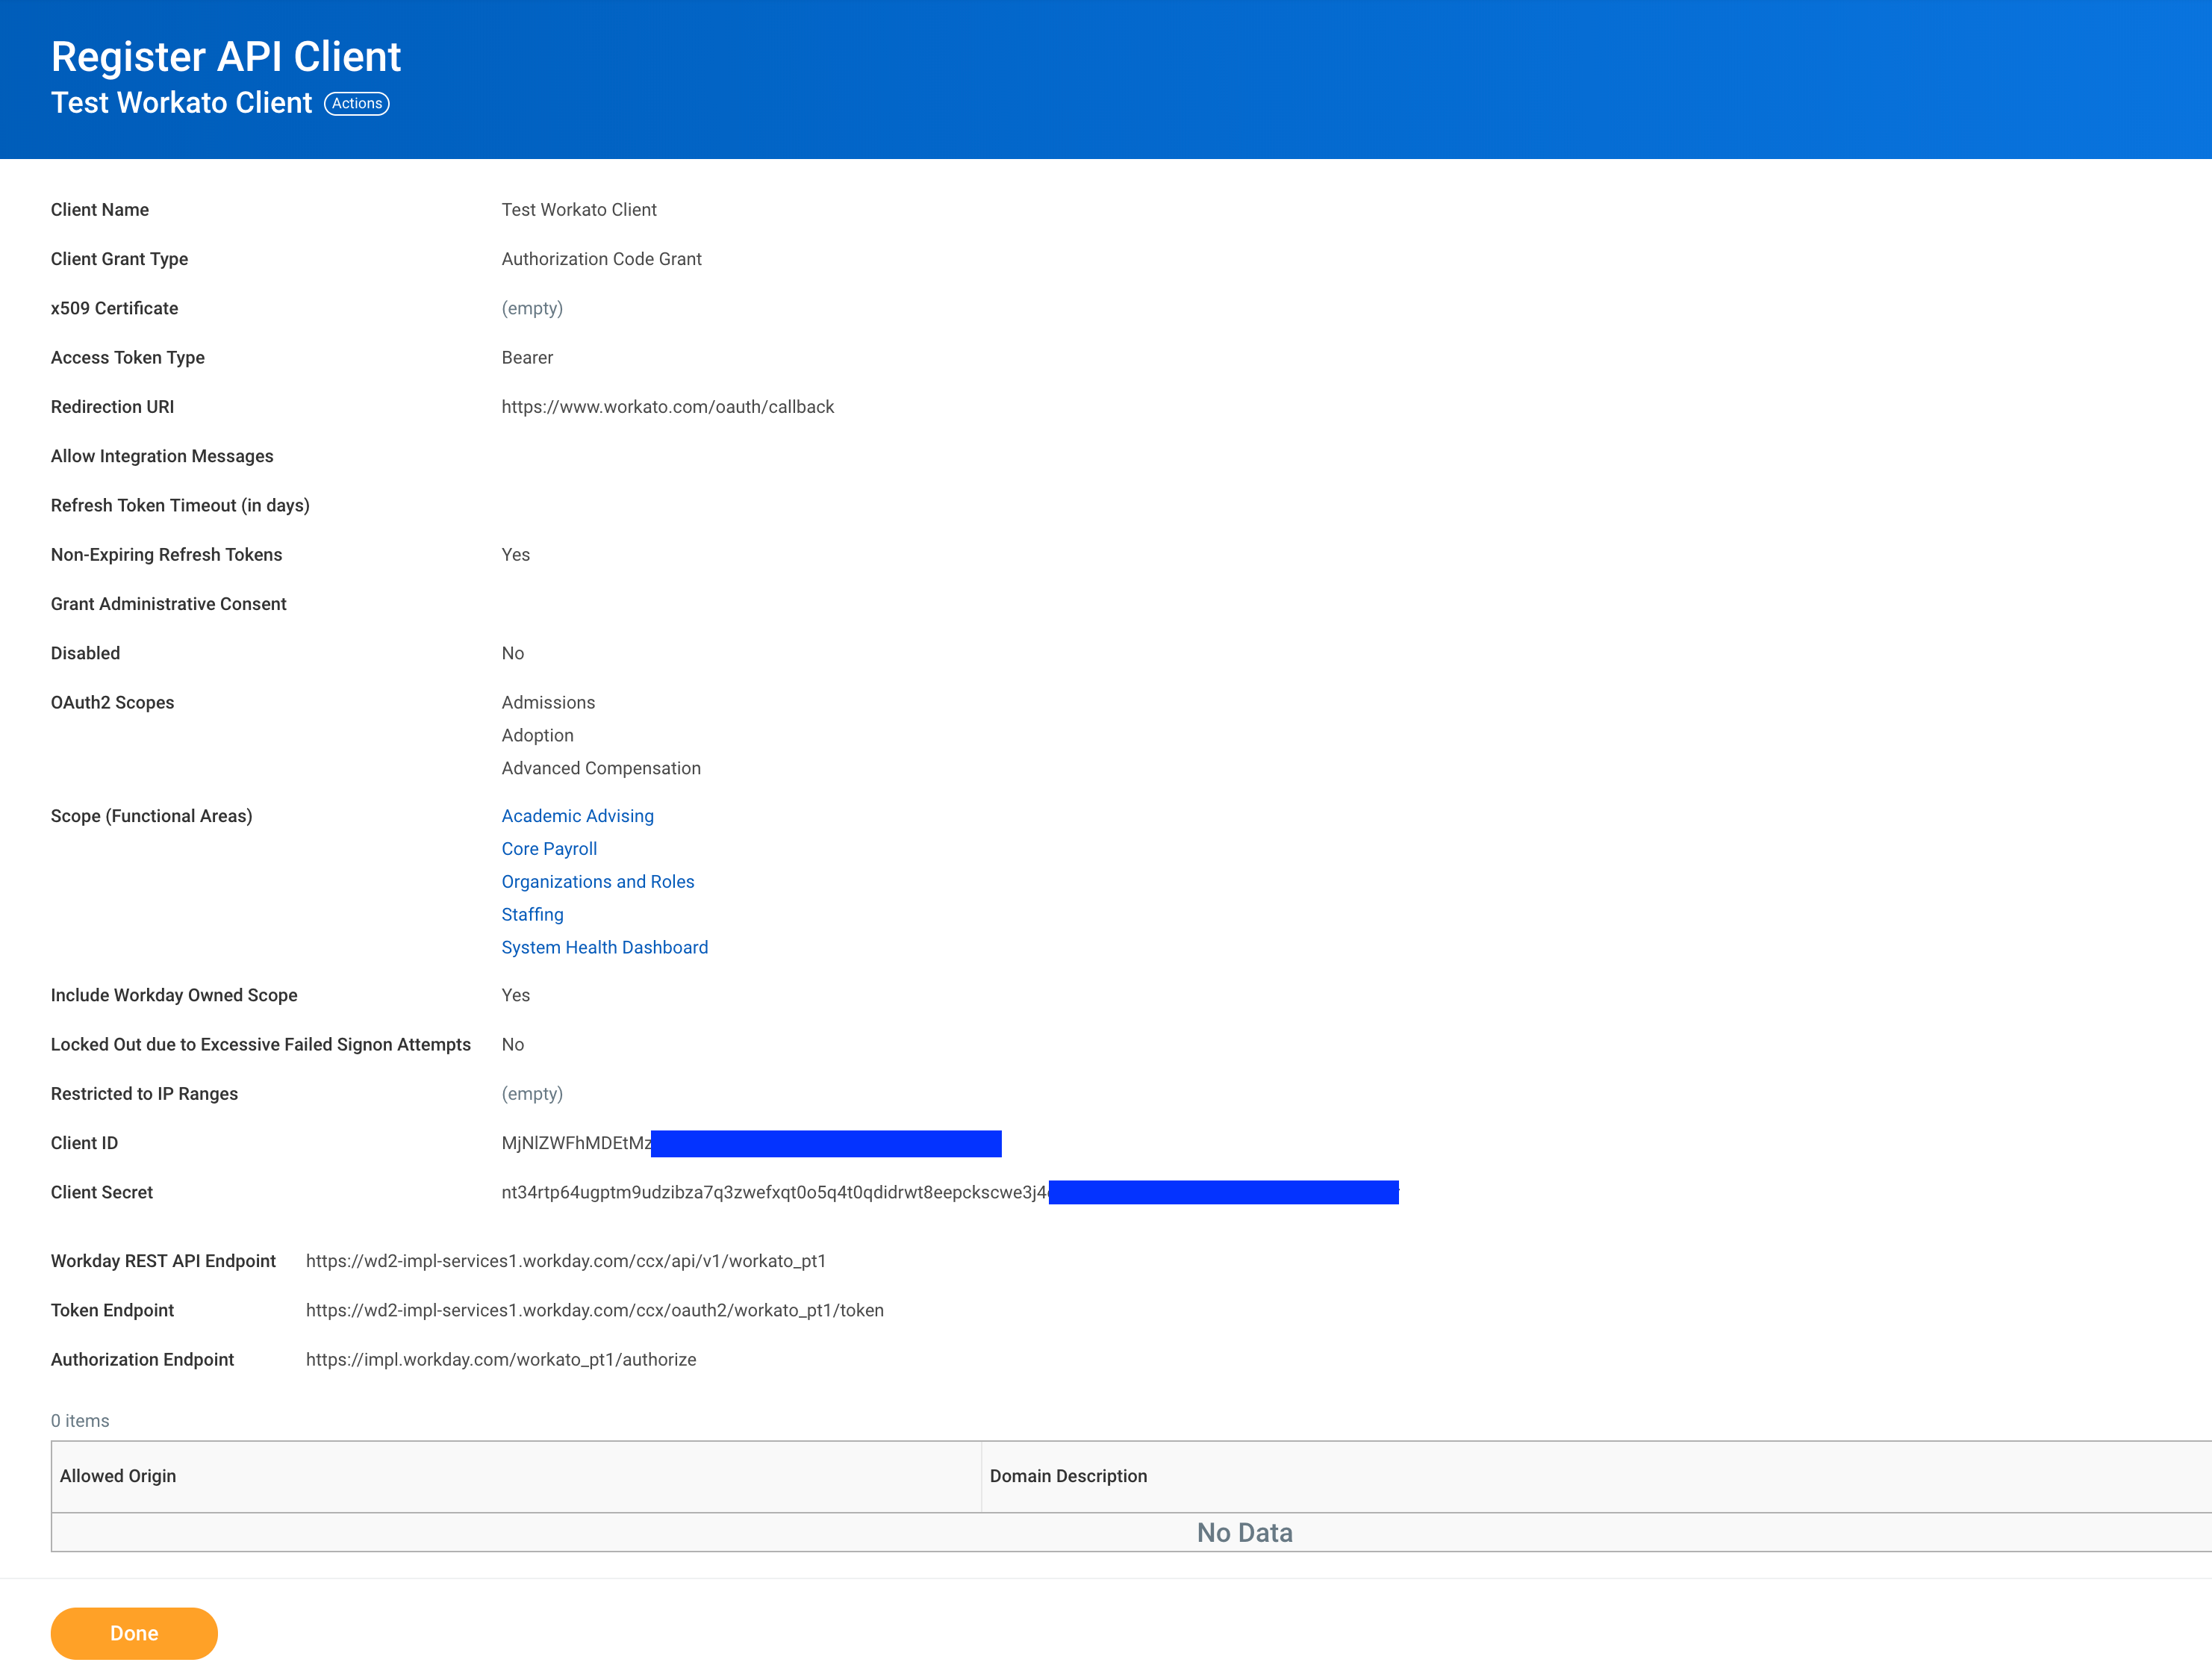Click the Non-Expiring Refresh Tokens Yes value

[516, 555]
